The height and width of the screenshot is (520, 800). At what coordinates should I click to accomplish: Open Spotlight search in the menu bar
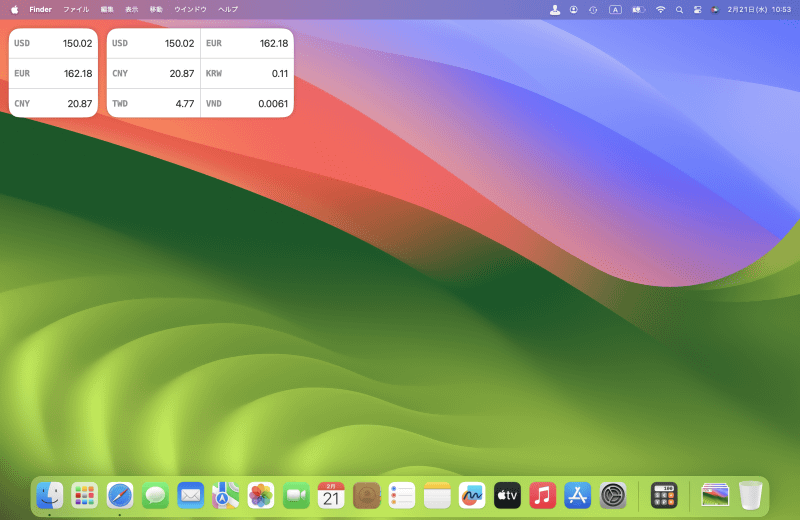click(x=679, y=10)
